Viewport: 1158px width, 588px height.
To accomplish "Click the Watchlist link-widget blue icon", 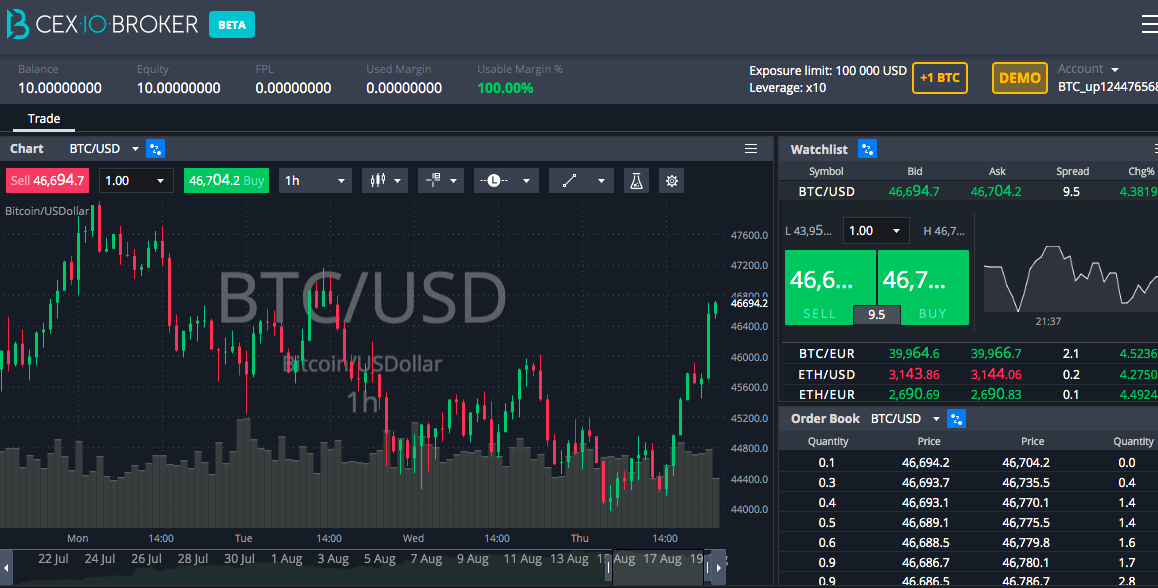I will (x=867, y=149).
